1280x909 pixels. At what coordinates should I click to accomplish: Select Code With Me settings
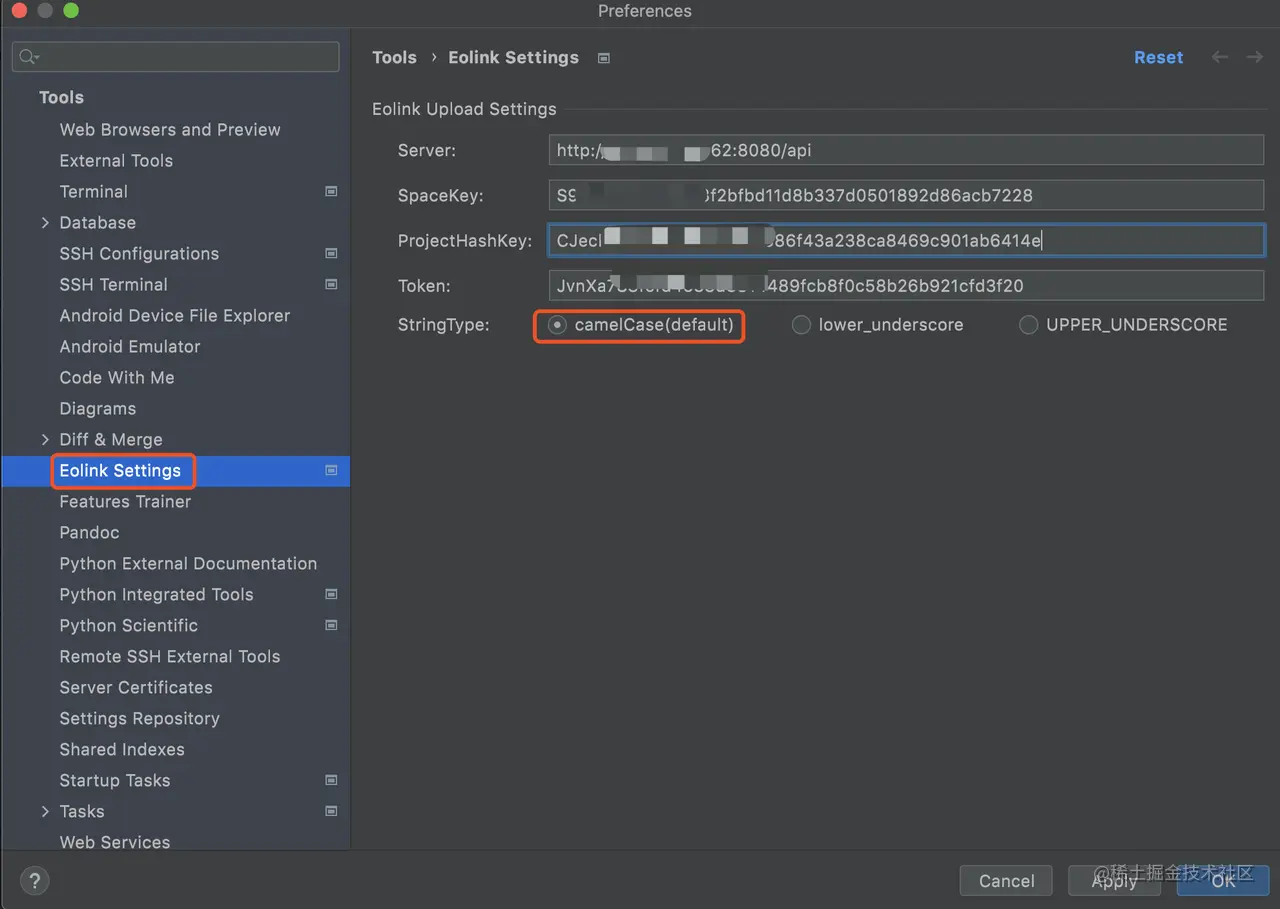point(117,377)
